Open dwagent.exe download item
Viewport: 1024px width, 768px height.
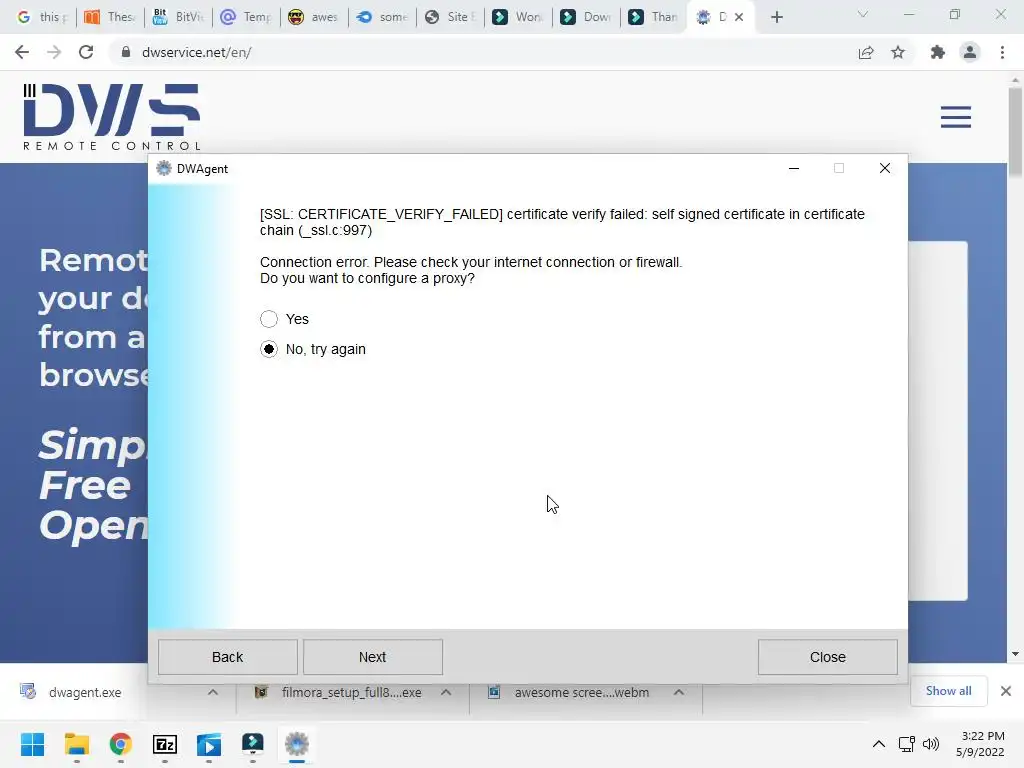tap(85, 692)
